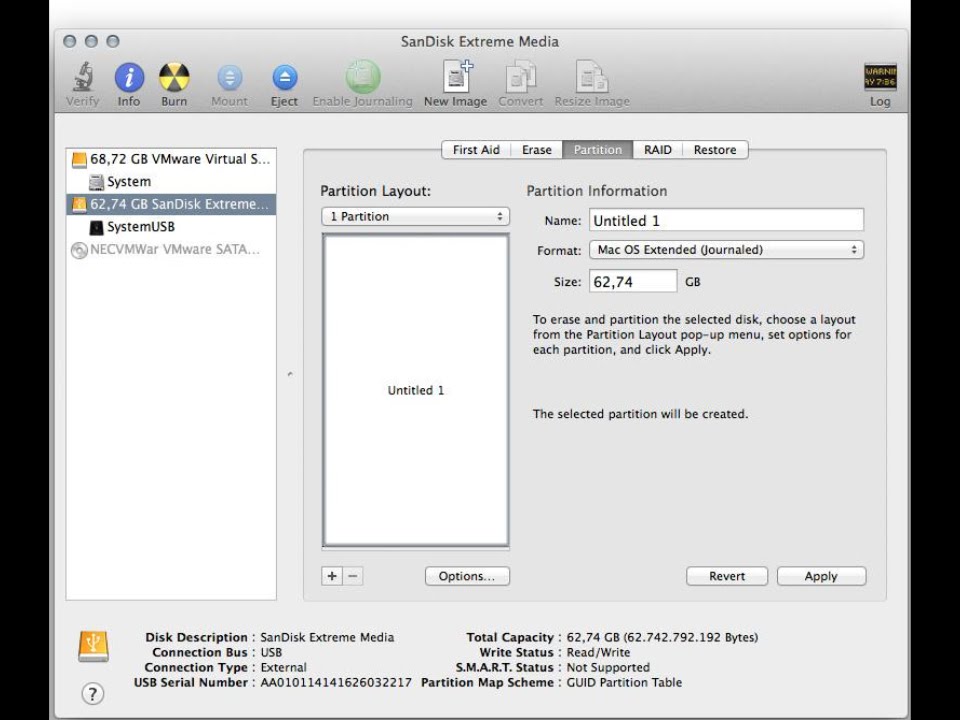Click the Burn toolbar icon

[174, 77]
